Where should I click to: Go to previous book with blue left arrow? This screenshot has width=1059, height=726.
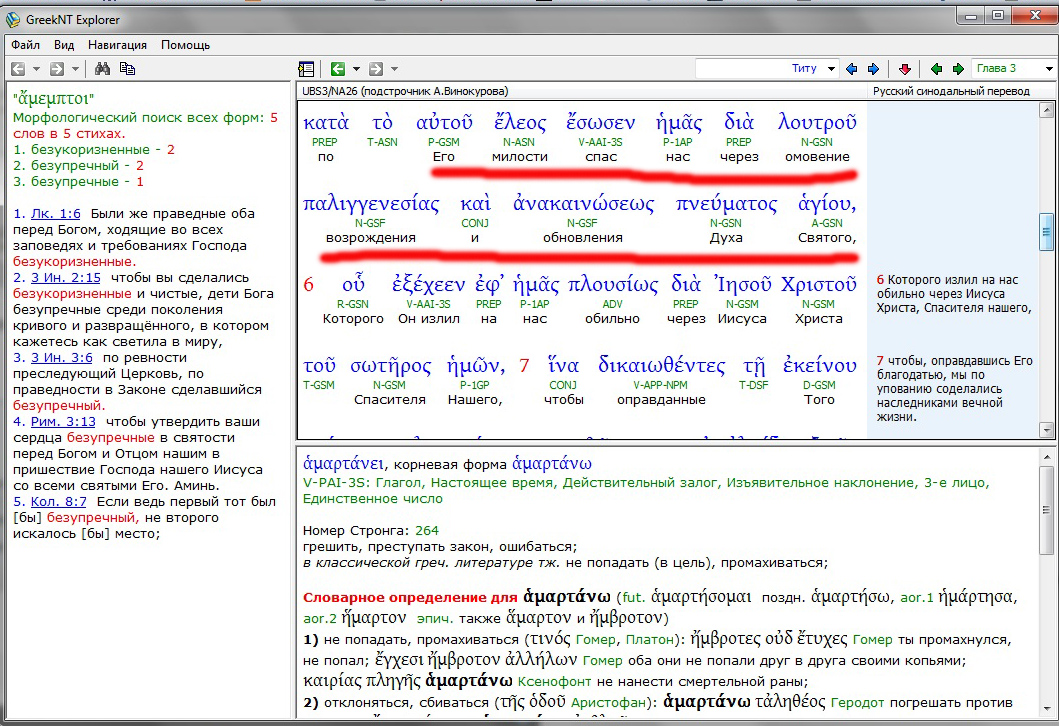coord(851,69)
